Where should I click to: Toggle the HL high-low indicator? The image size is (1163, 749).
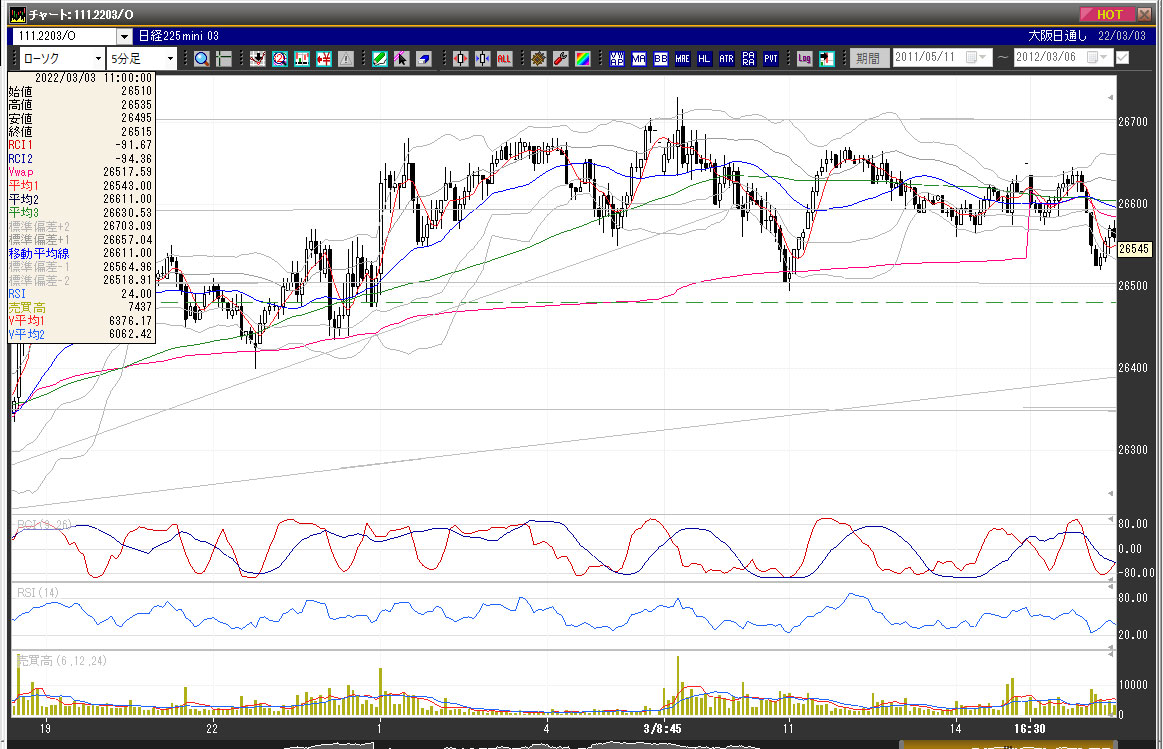pos(705,59)
